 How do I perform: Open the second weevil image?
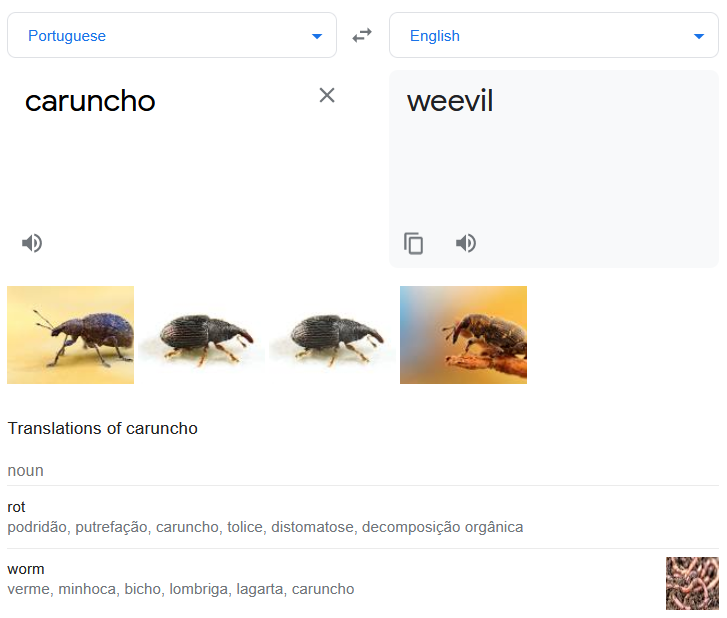click(200, 337)
